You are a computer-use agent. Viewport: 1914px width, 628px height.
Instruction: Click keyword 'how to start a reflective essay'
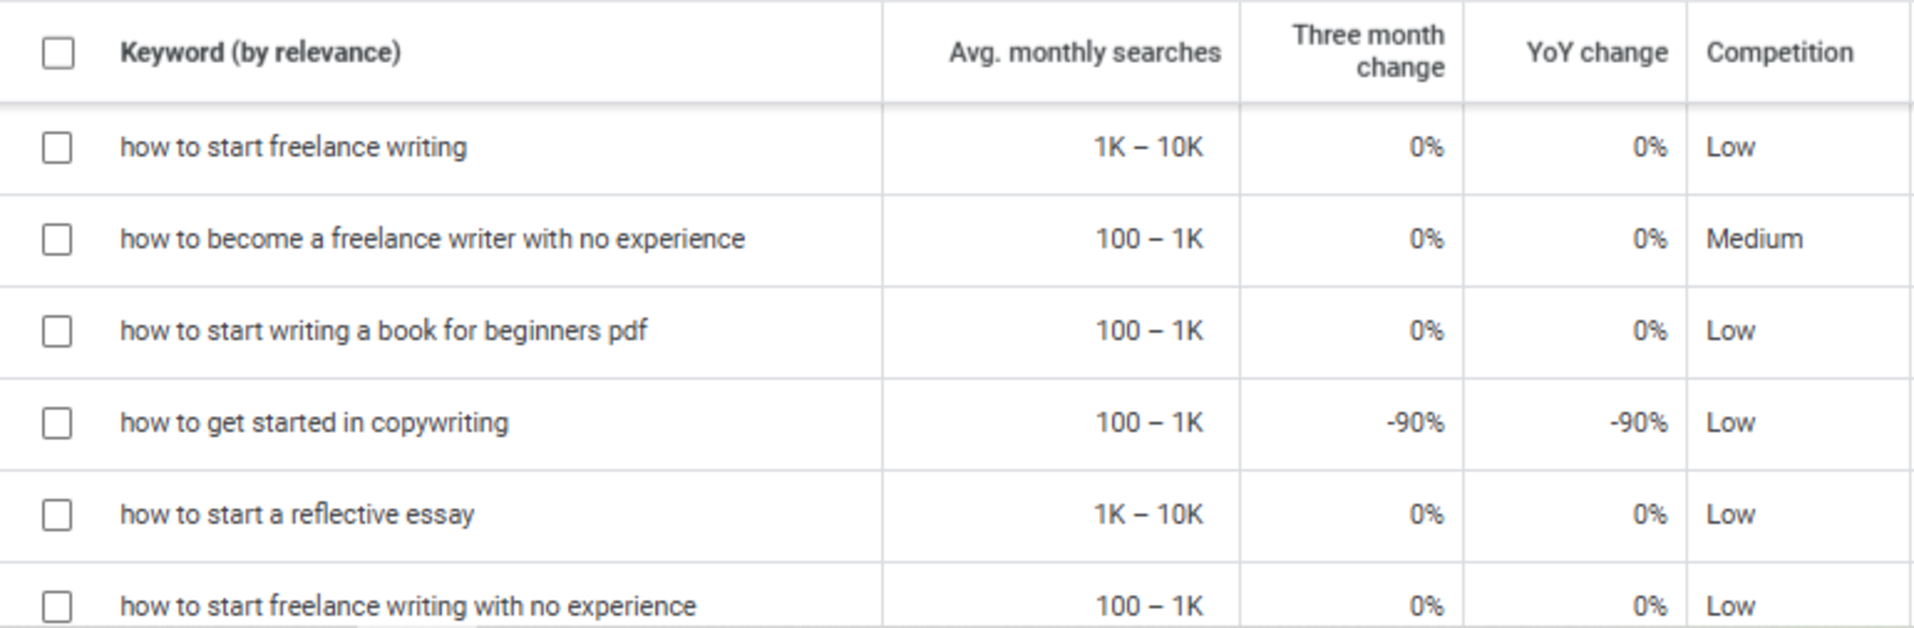pyautogui.click(x=297, y=515)
